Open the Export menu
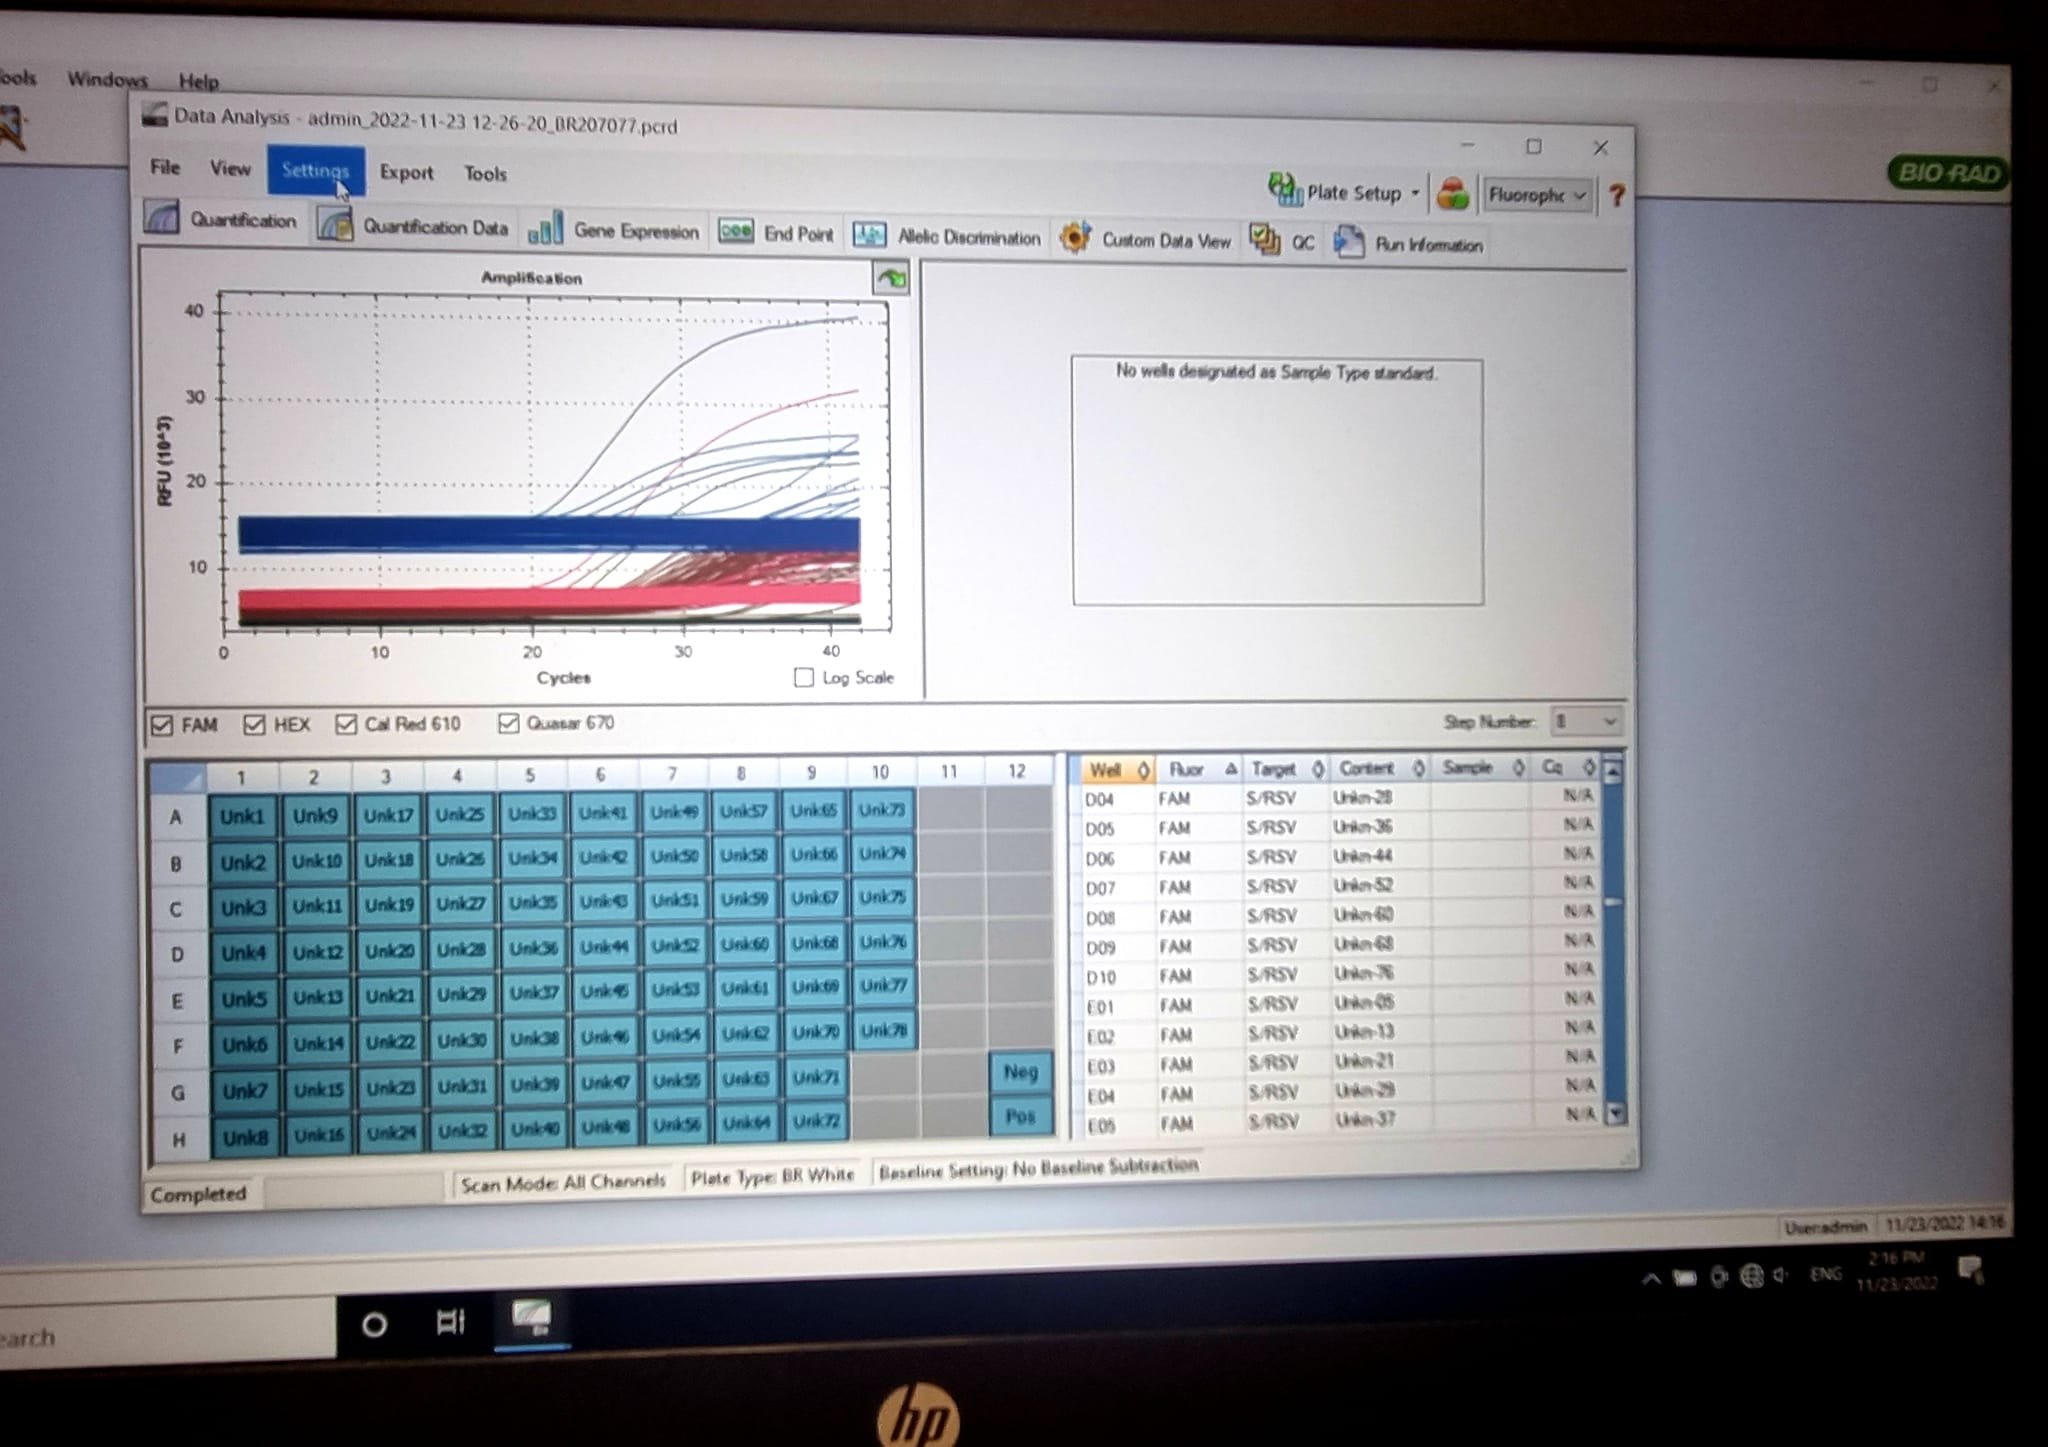This screenshot has width=2048, height=1447. click(406, 172)
